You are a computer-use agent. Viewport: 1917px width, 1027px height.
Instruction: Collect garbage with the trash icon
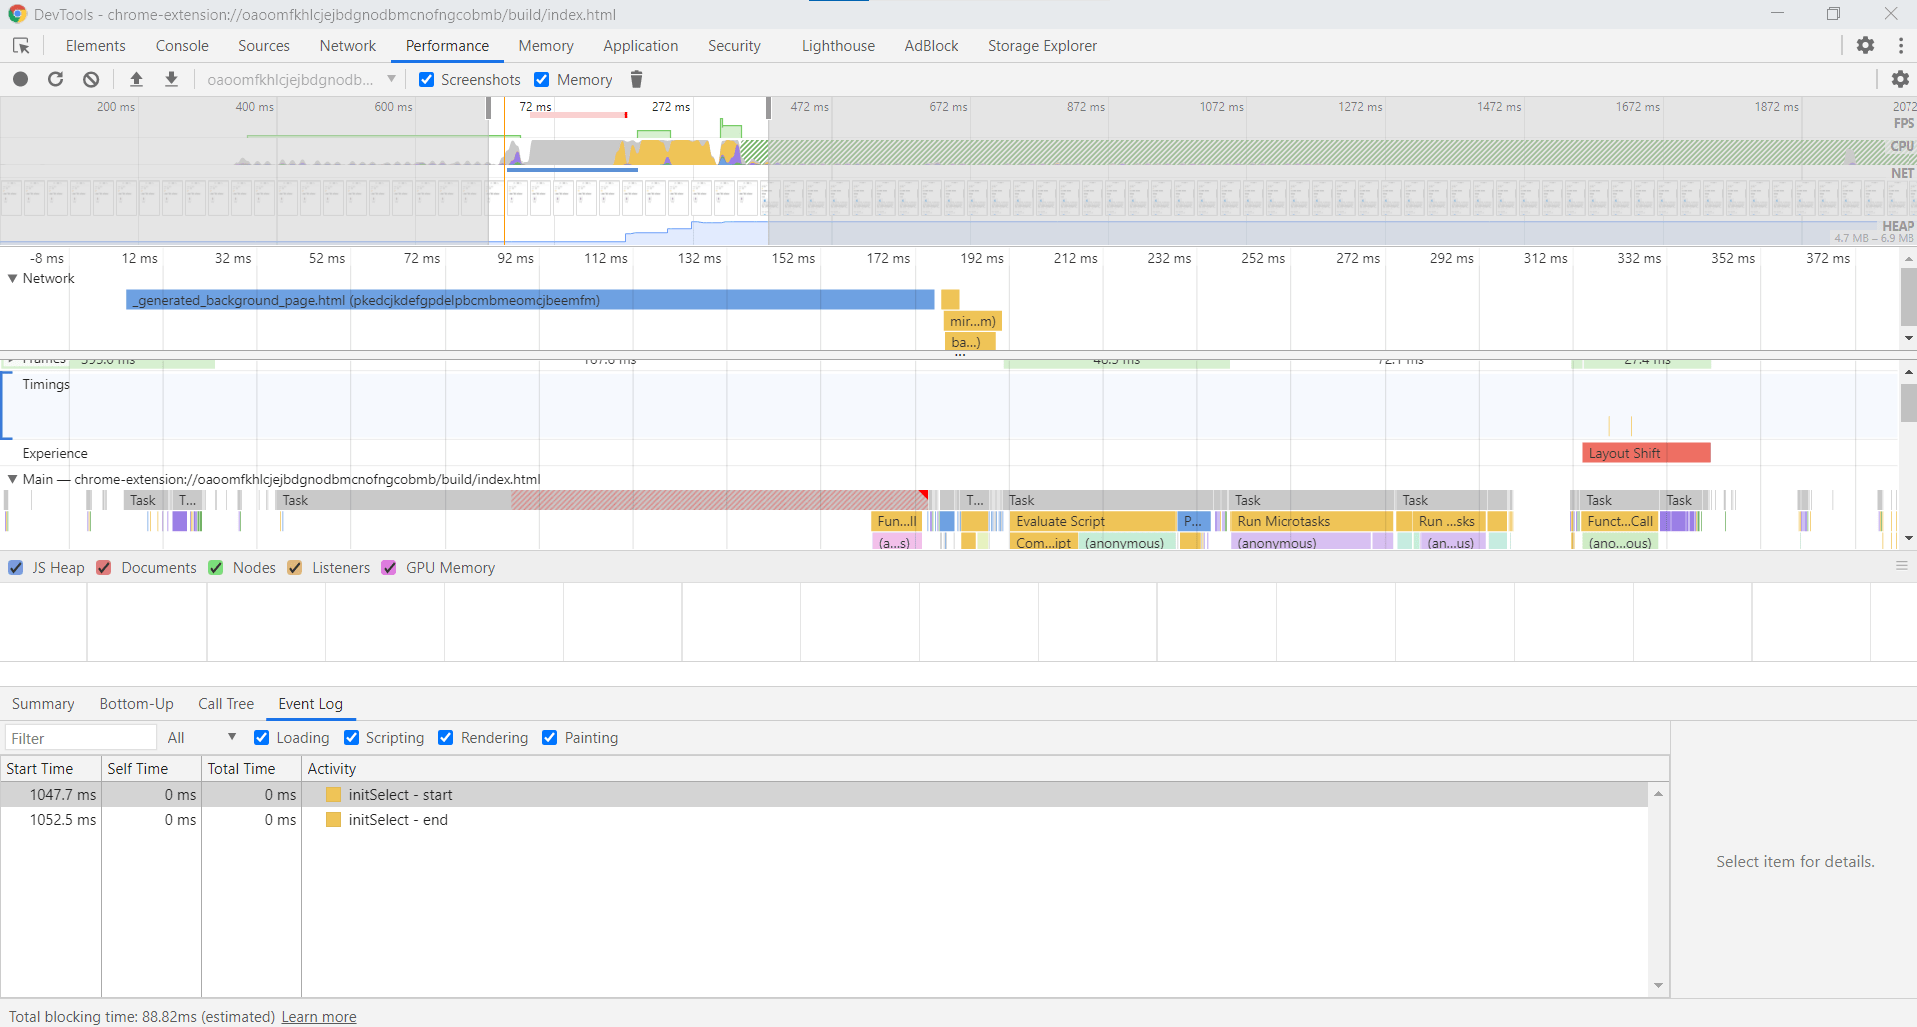pyautogui.click(x=636, y=79)
